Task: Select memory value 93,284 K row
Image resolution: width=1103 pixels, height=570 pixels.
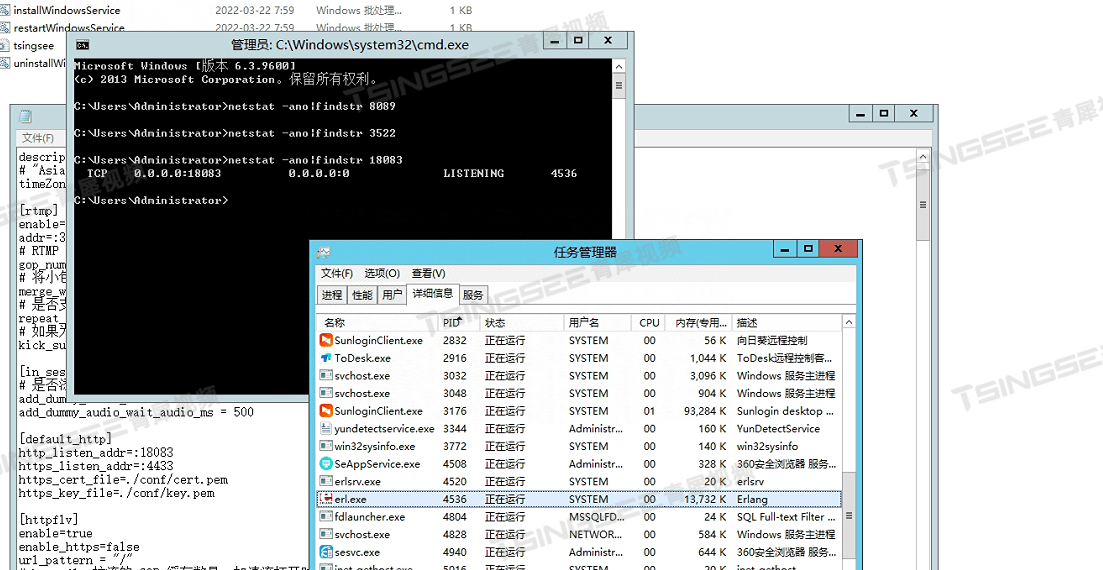Action: pos(704,411)
